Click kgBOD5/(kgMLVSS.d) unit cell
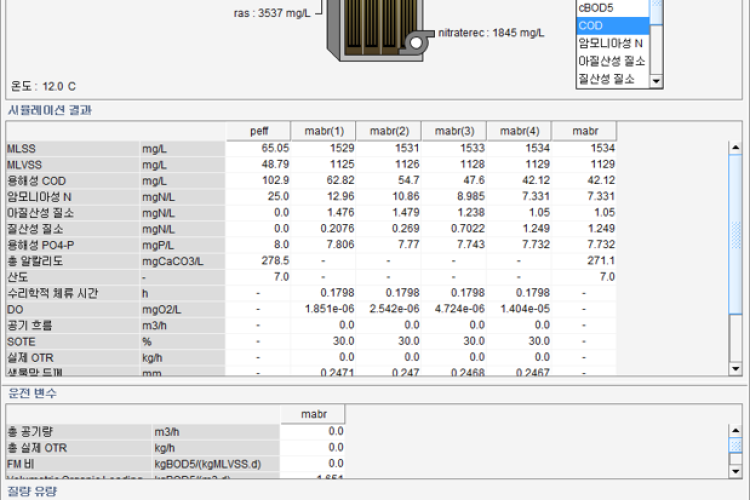Screen dimensions: 750x500 coord(216,464)
